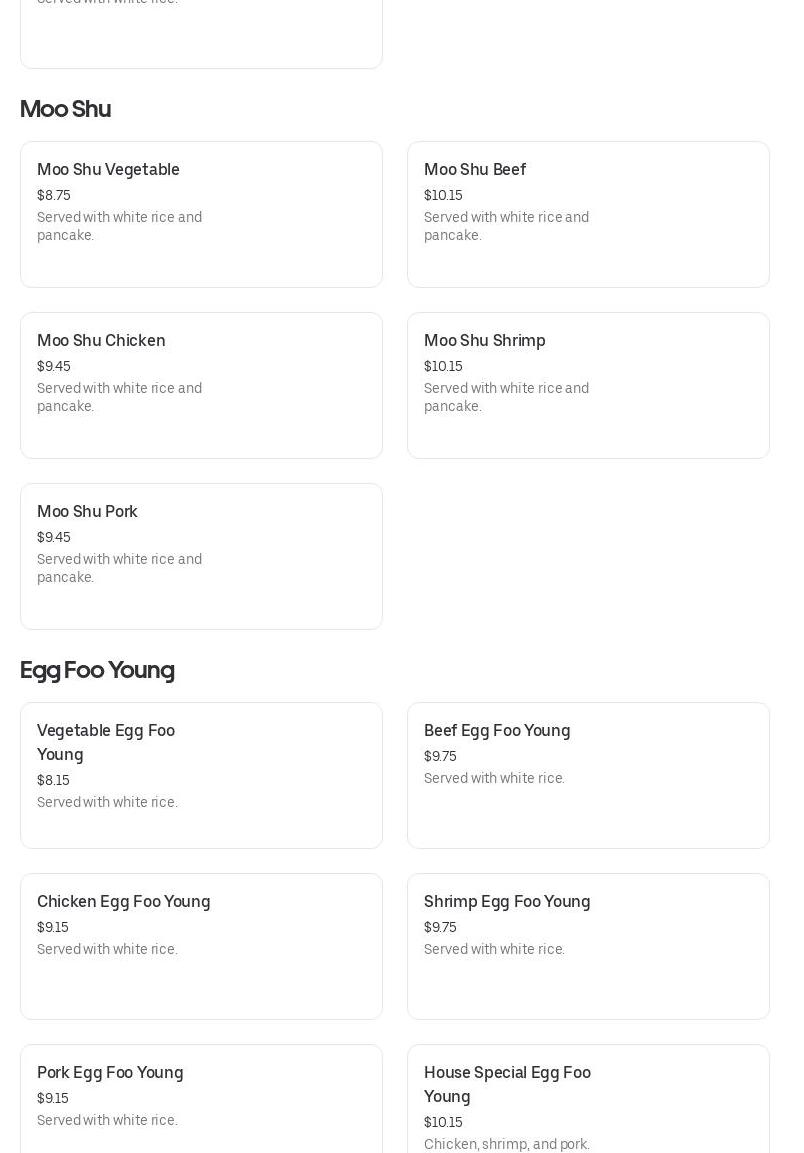Click the $9.45 price under Moo Shu Pork
Viewport: 804px width, 1153px height.
tap(54, 537)
